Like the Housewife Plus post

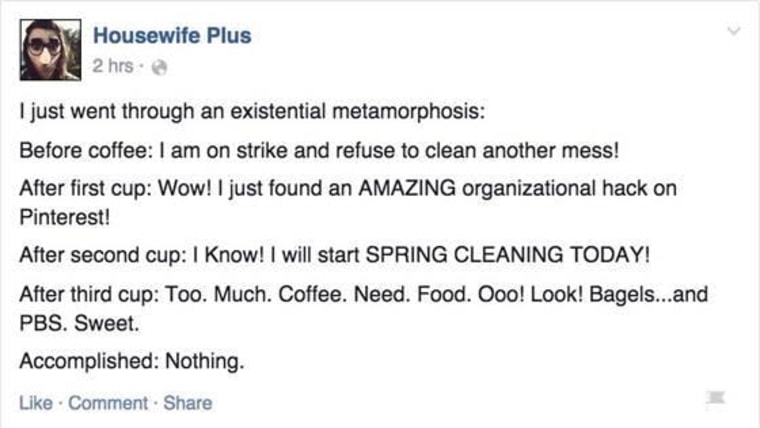pyautogui.click(x=36, y=403)
